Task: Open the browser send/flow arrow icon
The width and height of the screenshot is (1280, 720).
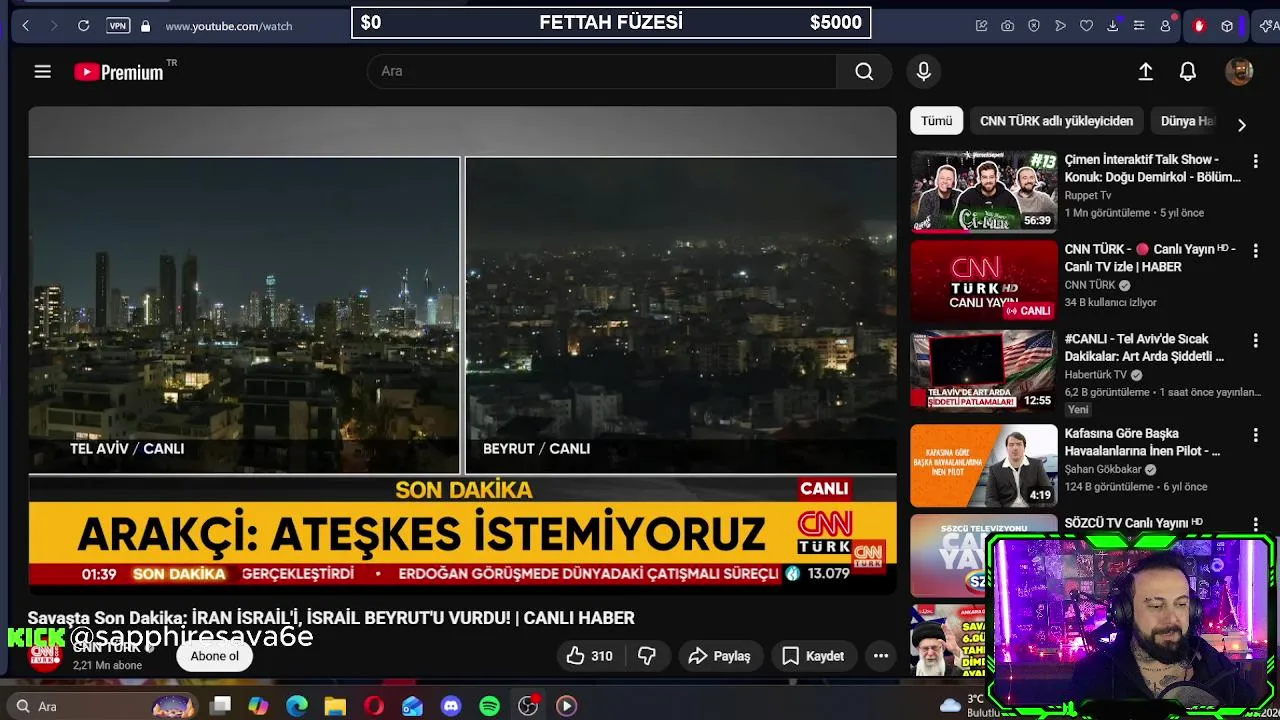Action: click(x=1060, y=26)
